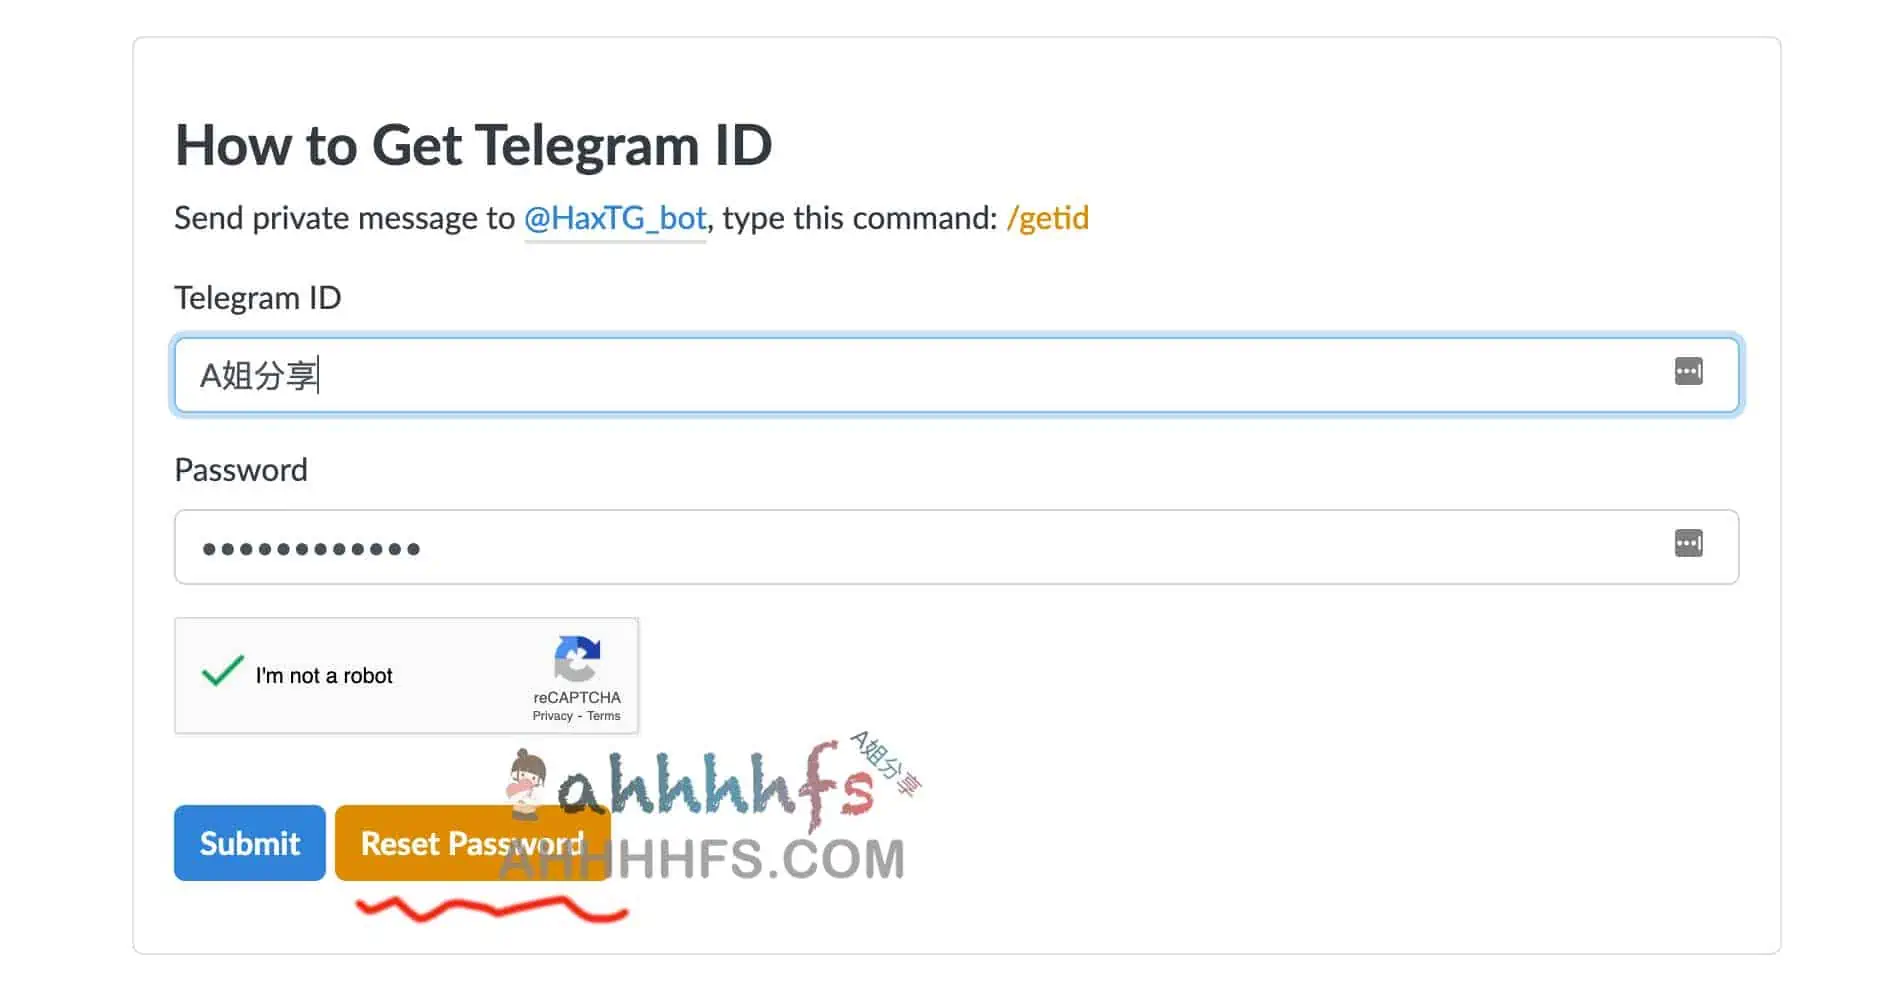Focus the Telegram ID input field

[x=956, y=375]
